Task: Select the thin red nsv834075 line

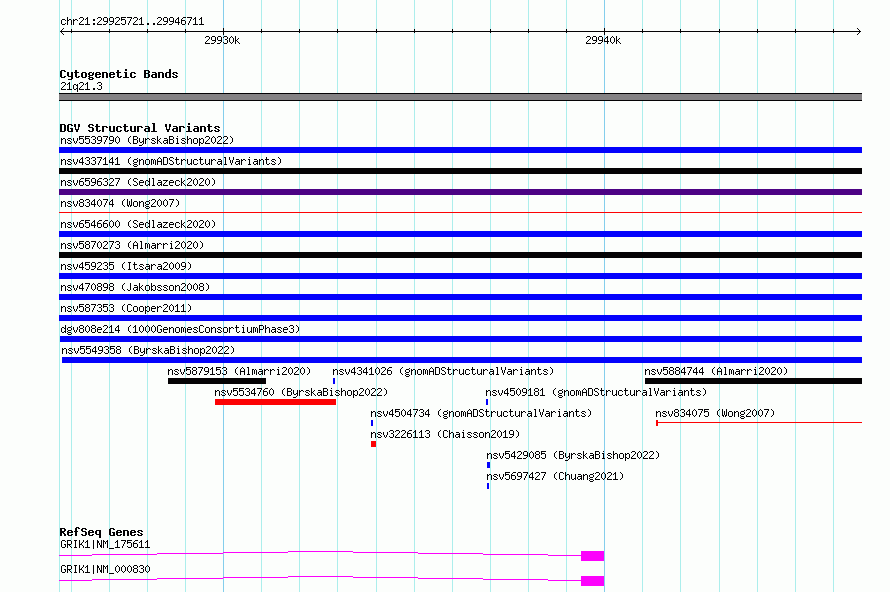Action: 759,423
